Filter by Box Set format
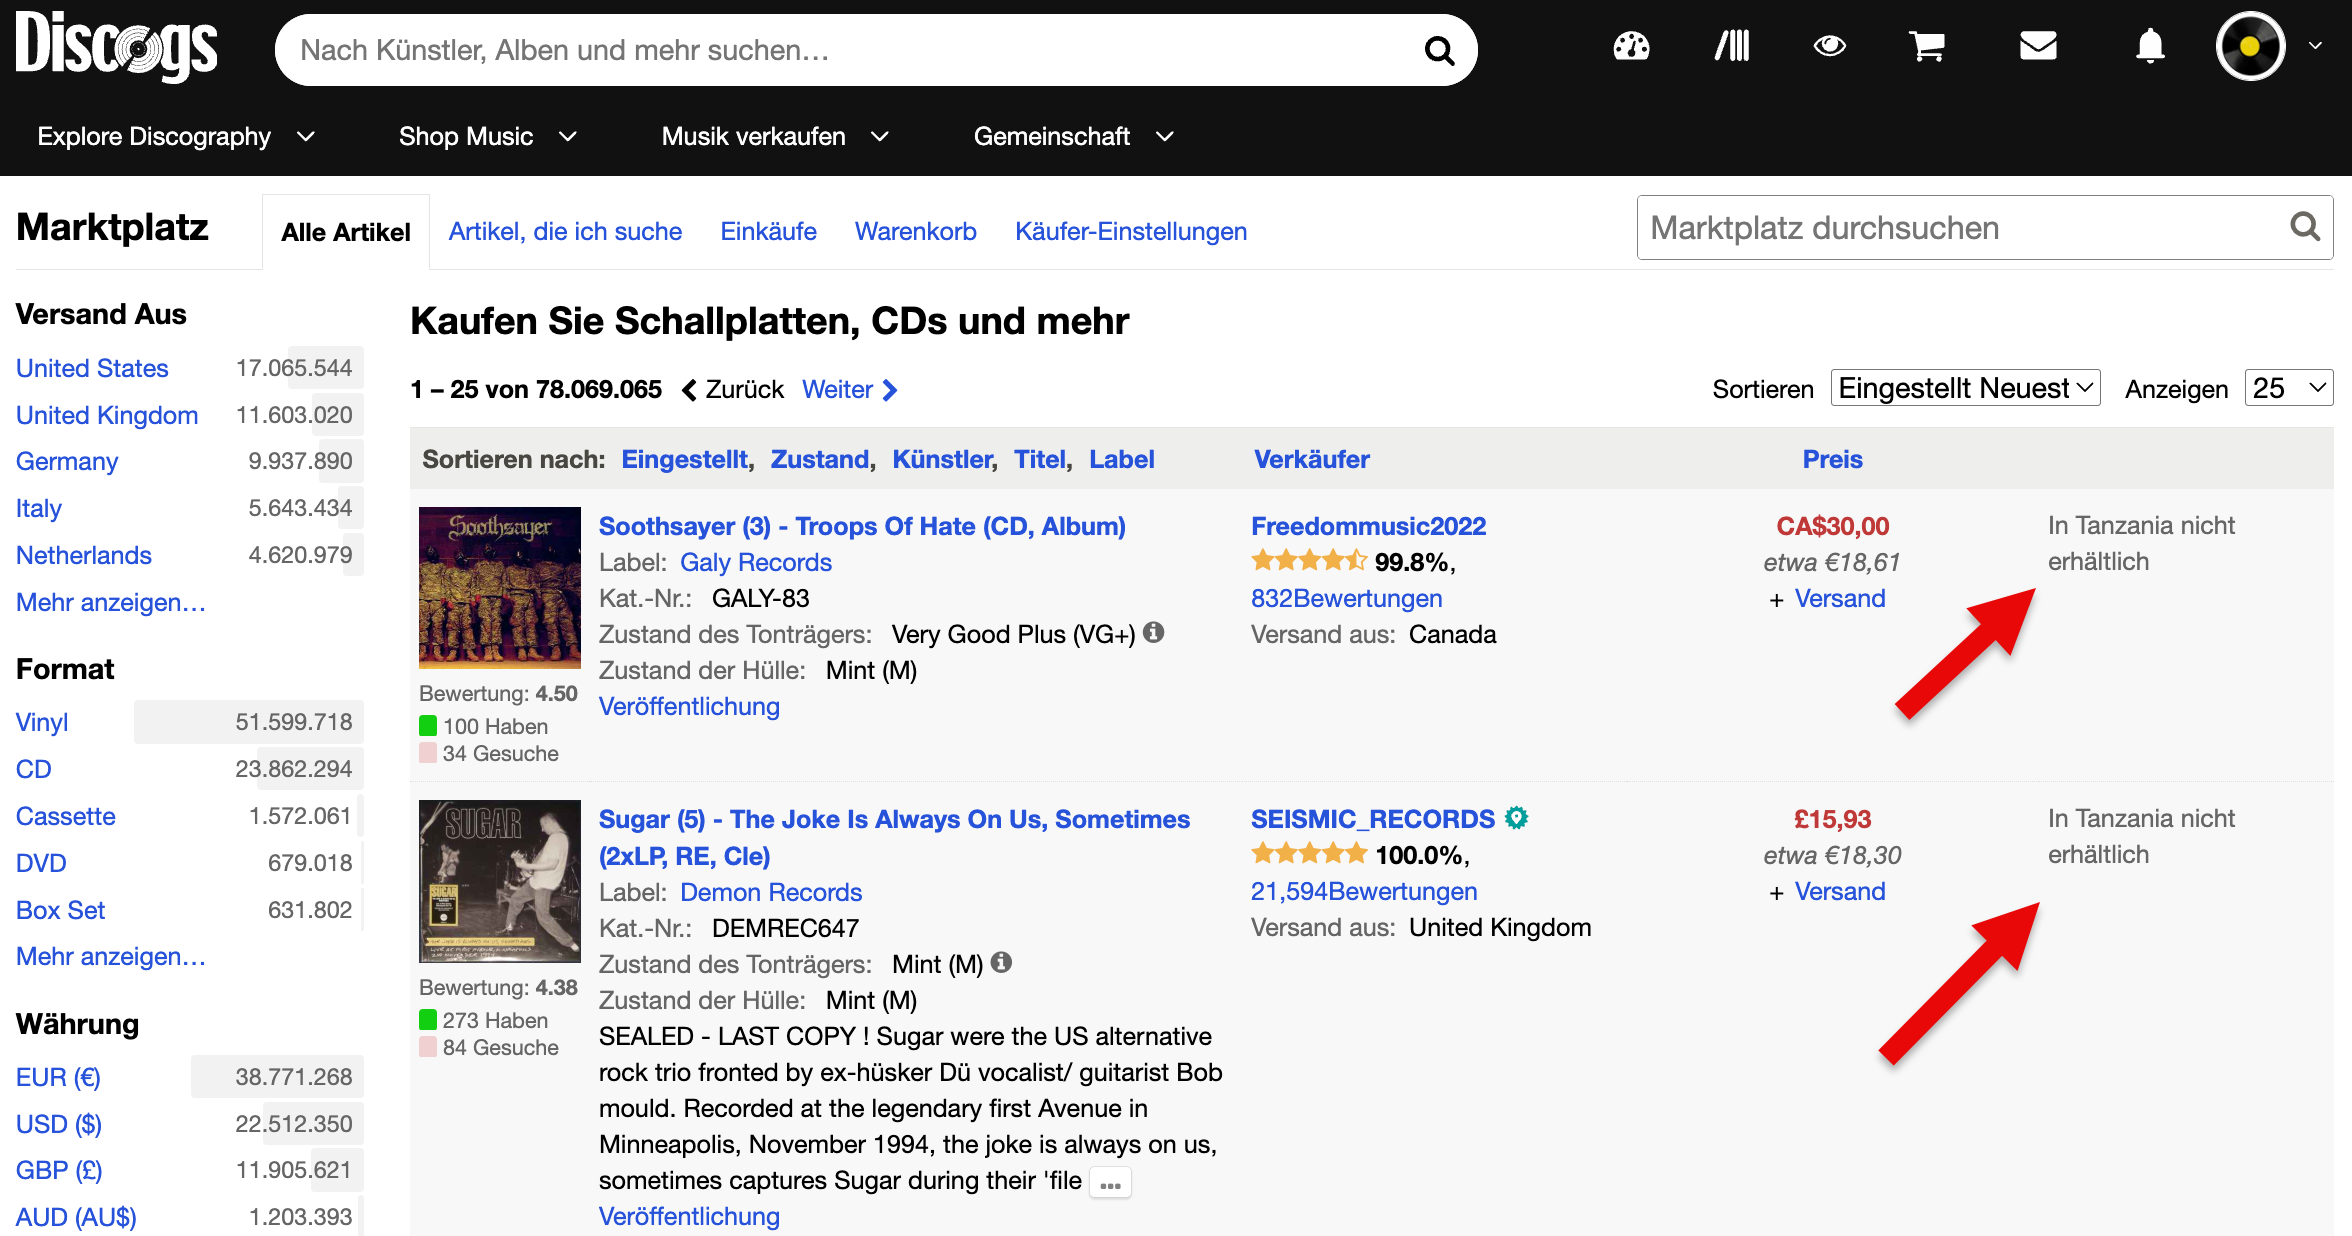 point(60,910)
